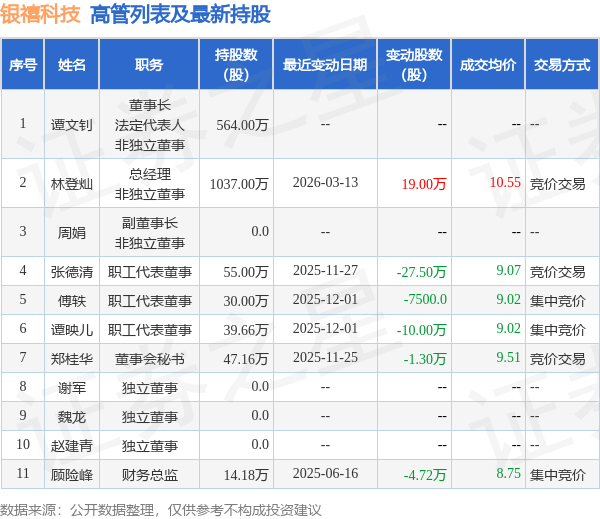This screenshot has height=519, width=600.
Task: Click the 数据来源 footer note
Action: (161, 510)
